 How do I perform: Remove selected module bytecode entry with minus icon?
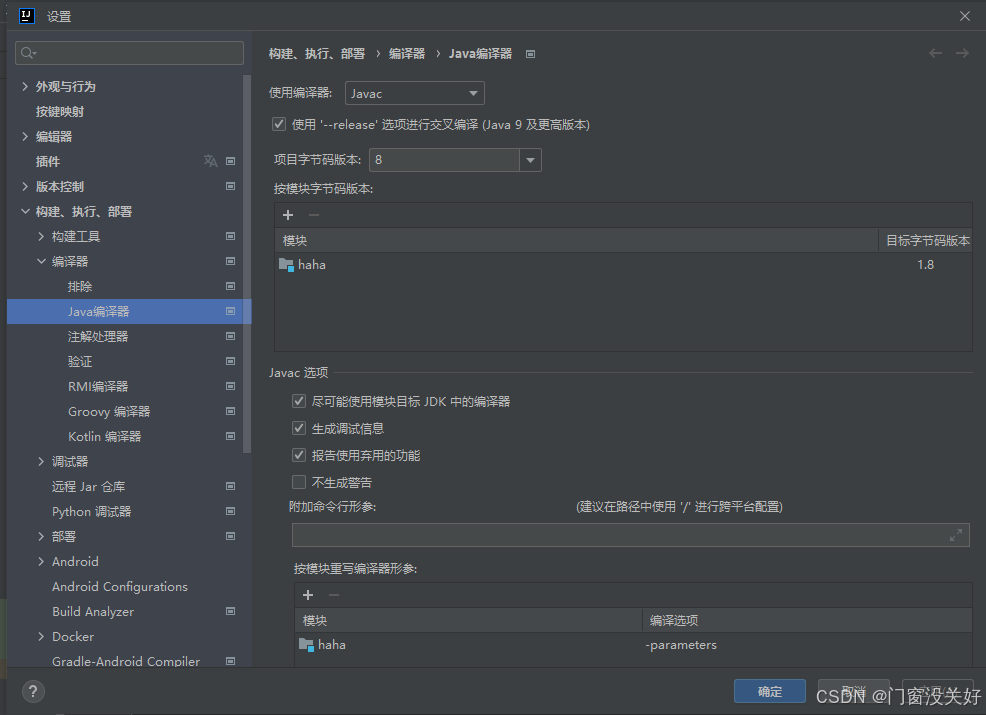tap(312, 215)
